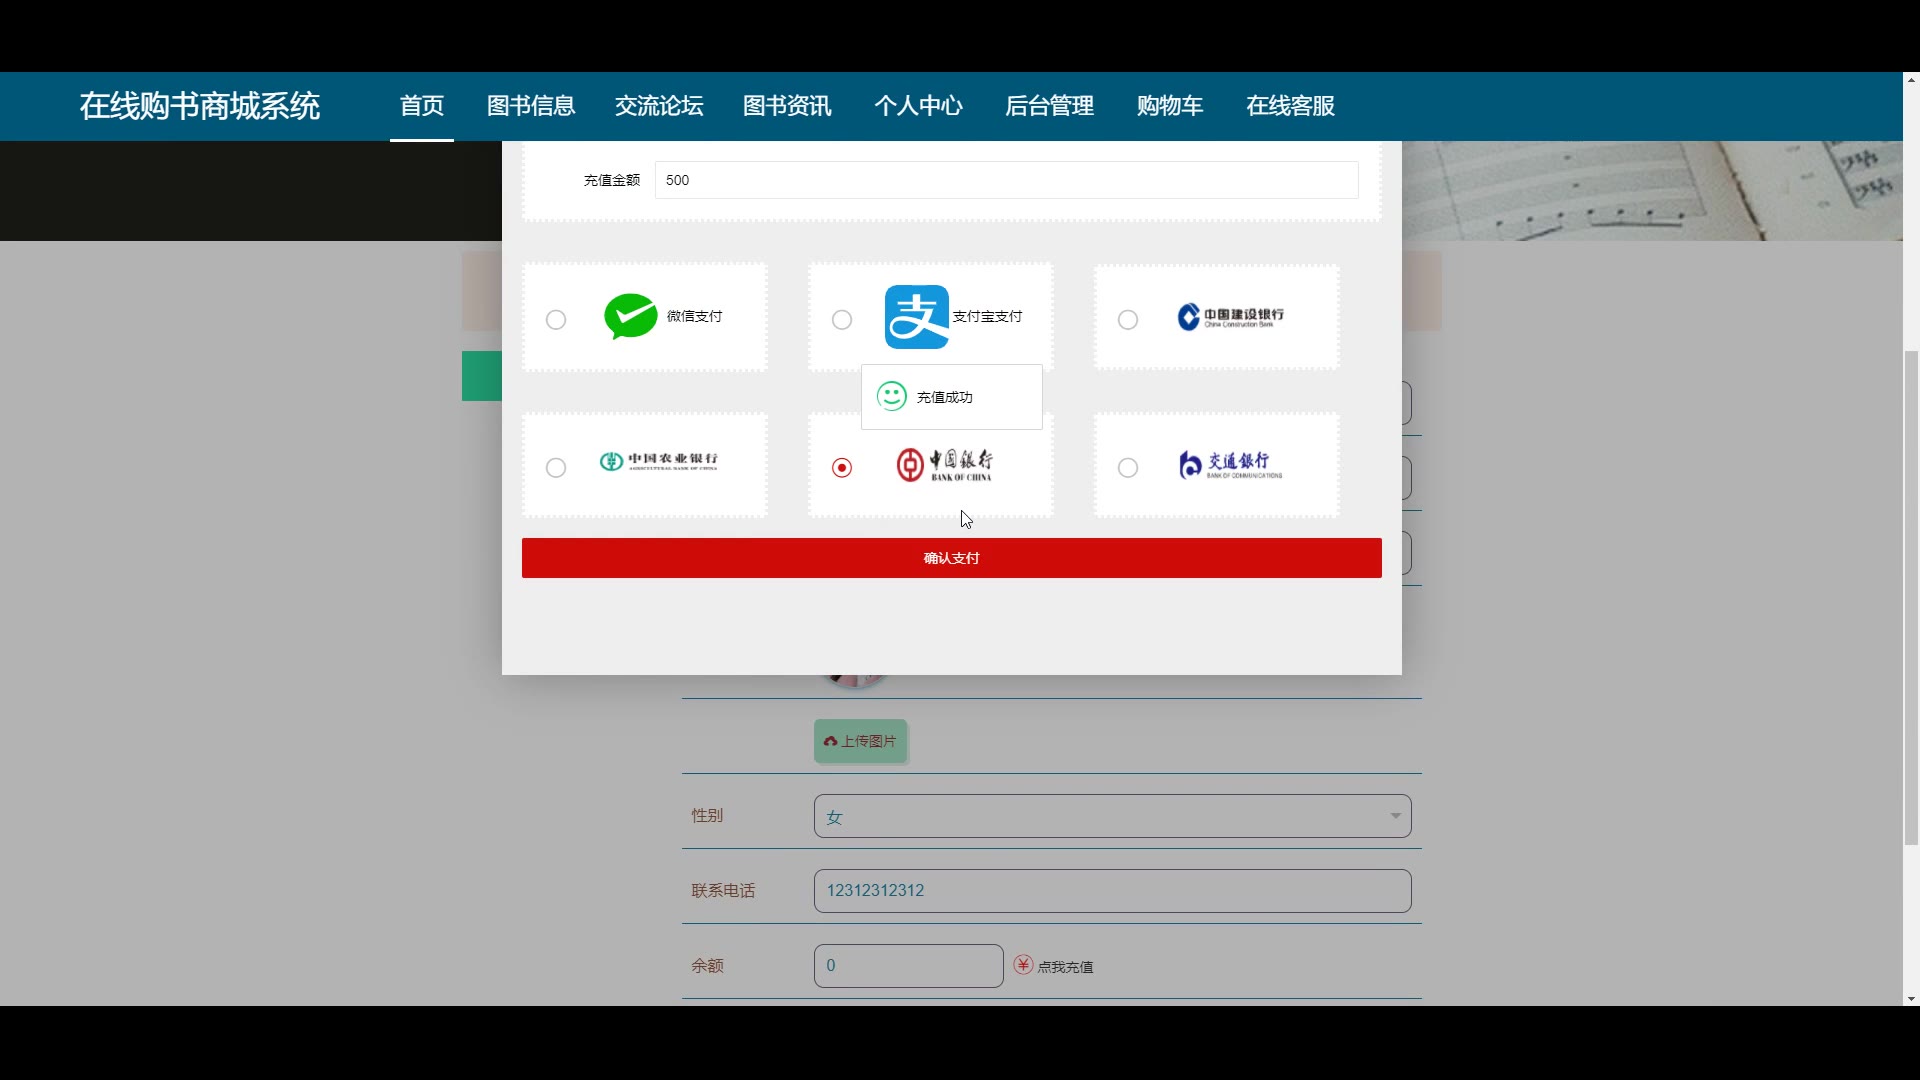Go to 购物车 shopping cart tab
Viewport: 1920px width, 1080px height.
[x=1169, y=106]
